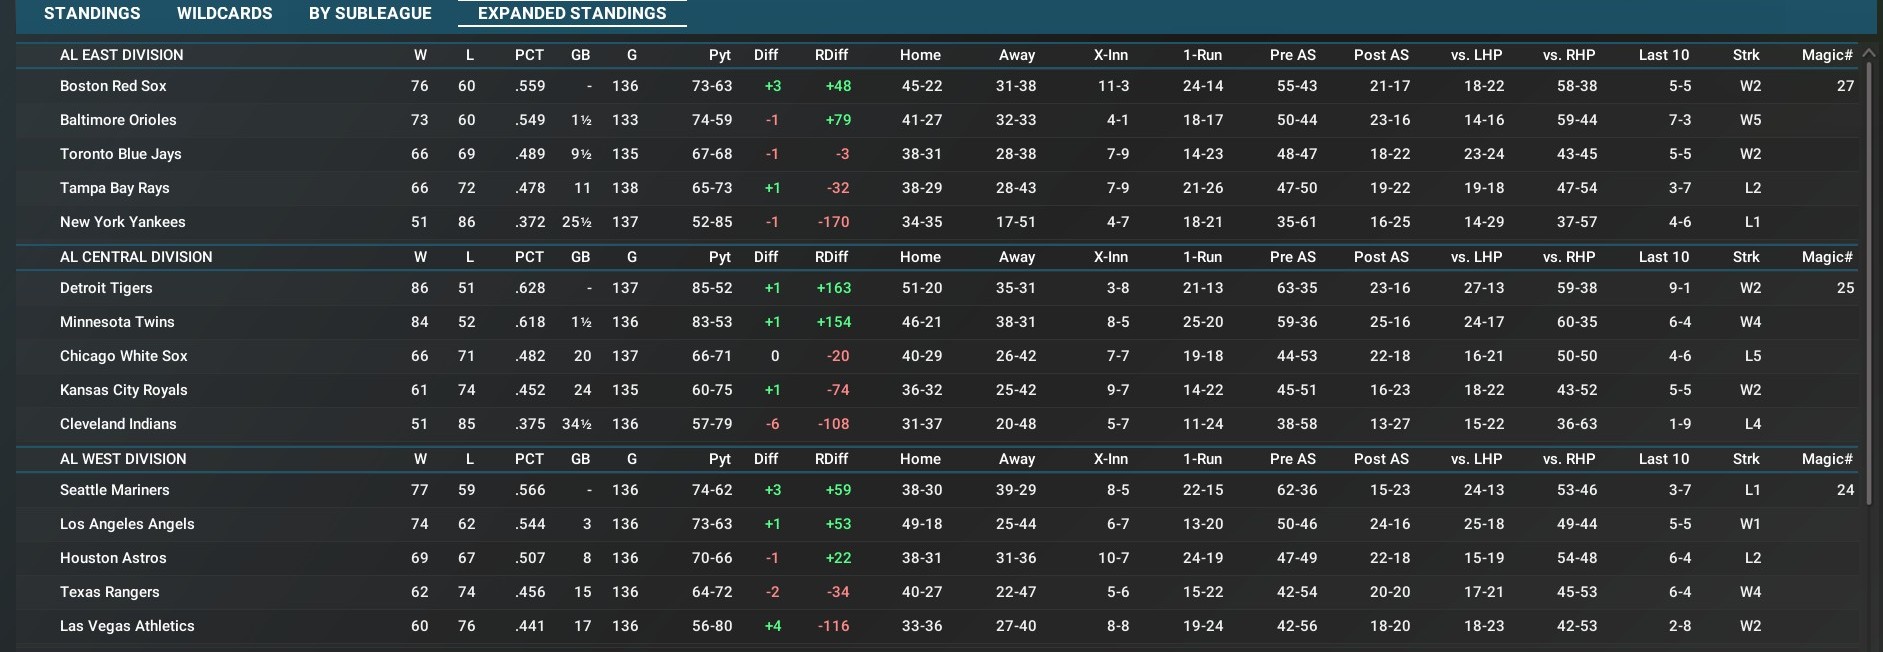Image resolution: width=1883 pixels, height=652 pixels.
Task: View the Minnesota Twins team page
Action: pos(117,322)
